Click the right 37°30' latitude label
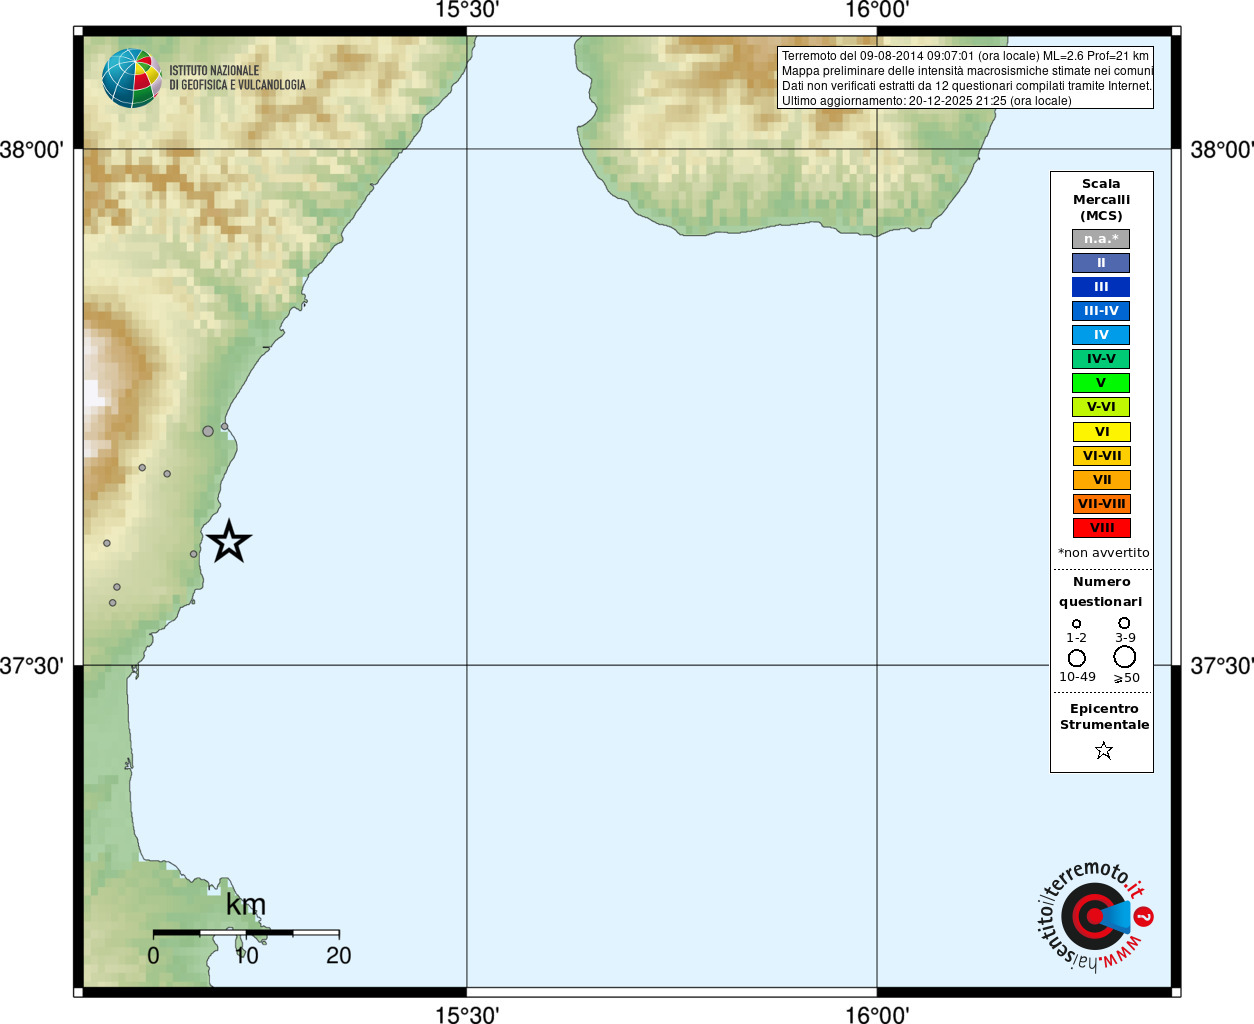This screenshot has width=1254, height=1024. click(x=1221, y=666)
